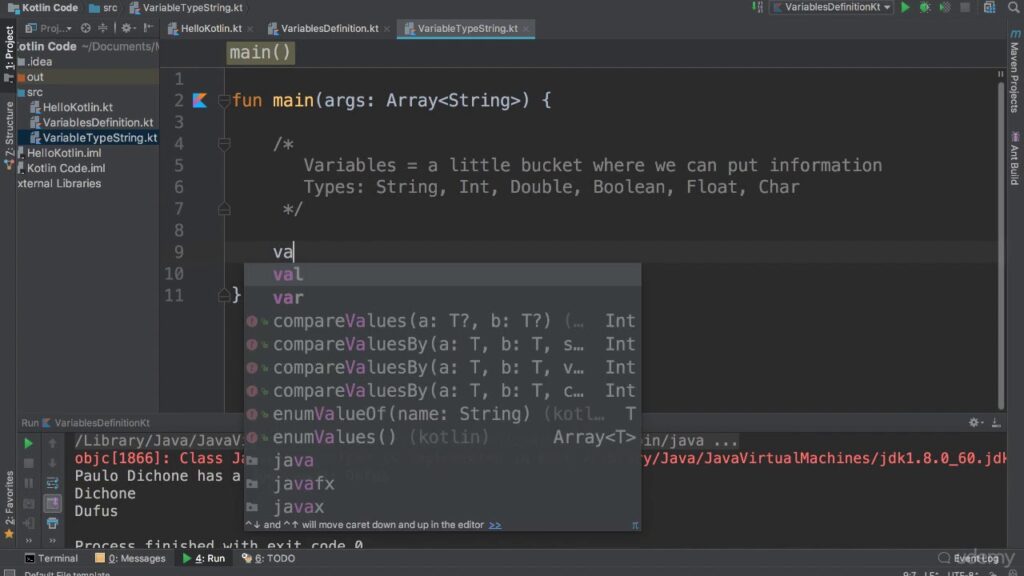The image size is (1024, 576).
Task: Click the main() breadcrumb above editor
Action: [261, 53]
